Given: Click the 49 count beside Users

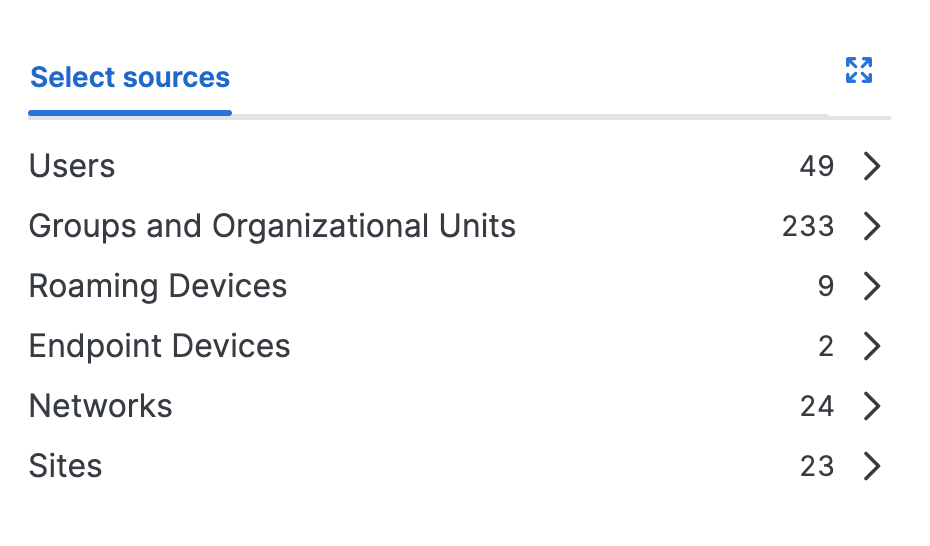Looking at the screenshot, I should [817, 166].
